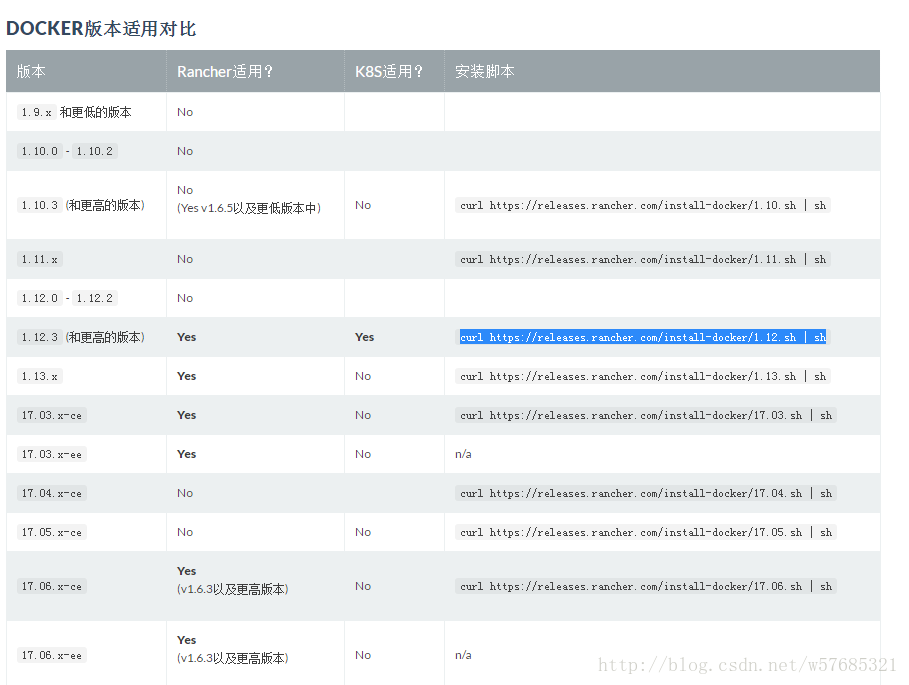Click Rancher No in the 1.10.0 - 1.10.2 row
Screen dimensions: 909x685
[185, 151]
